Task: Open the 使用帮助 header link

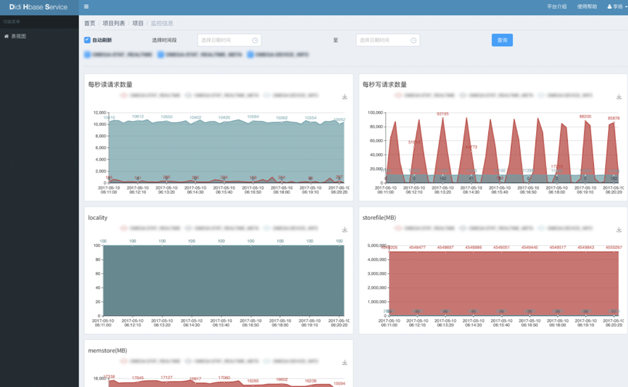Action: [587, 6]
